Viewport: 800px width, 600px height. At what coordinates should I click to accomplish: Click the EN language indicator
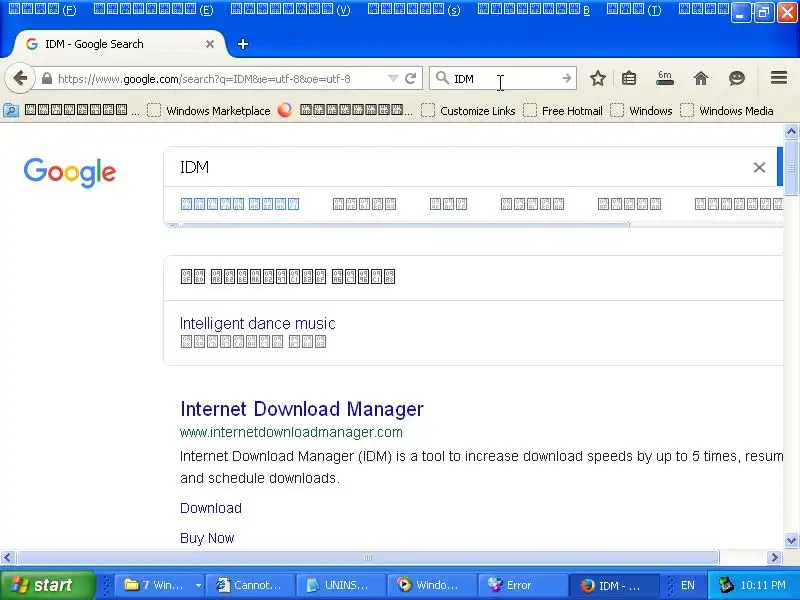coord(687,585)
